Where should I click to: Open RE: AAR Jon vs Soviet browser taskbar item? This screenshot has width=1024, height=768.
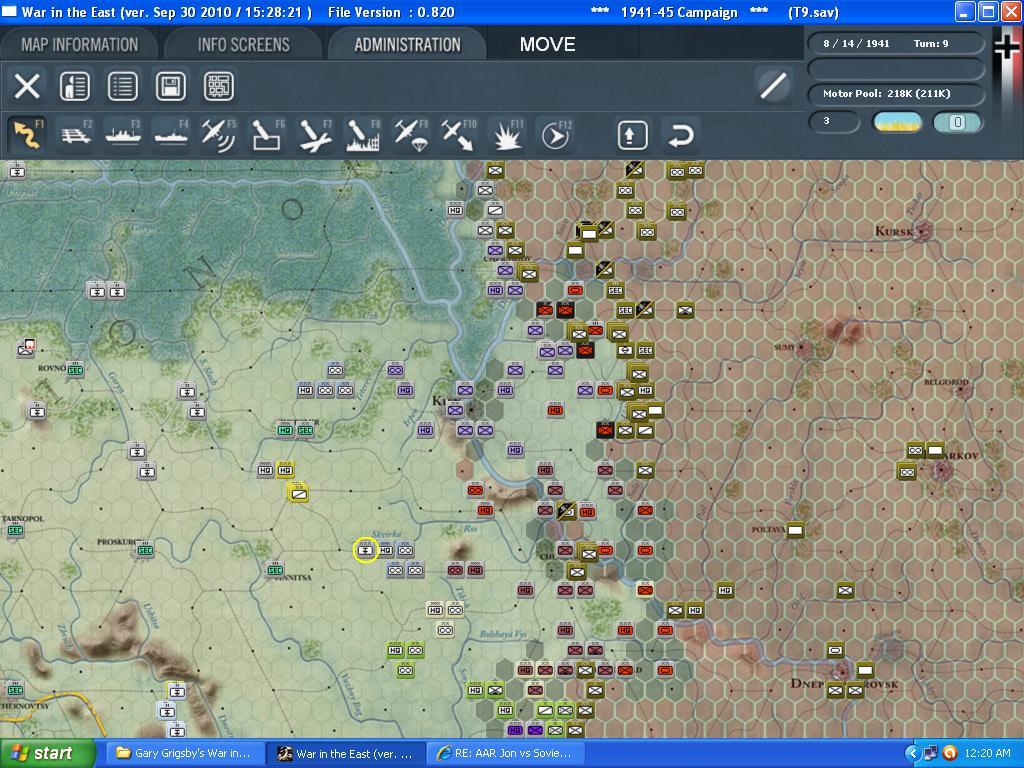click(506, 754)
